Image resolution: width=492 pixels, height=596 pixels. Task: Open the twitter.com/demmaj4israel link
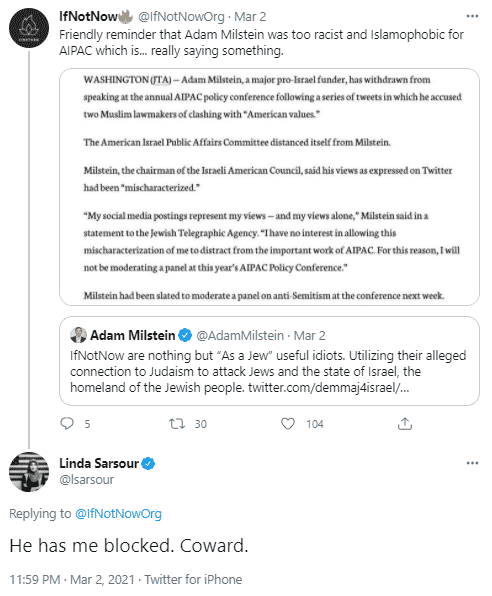click(329, 387)
